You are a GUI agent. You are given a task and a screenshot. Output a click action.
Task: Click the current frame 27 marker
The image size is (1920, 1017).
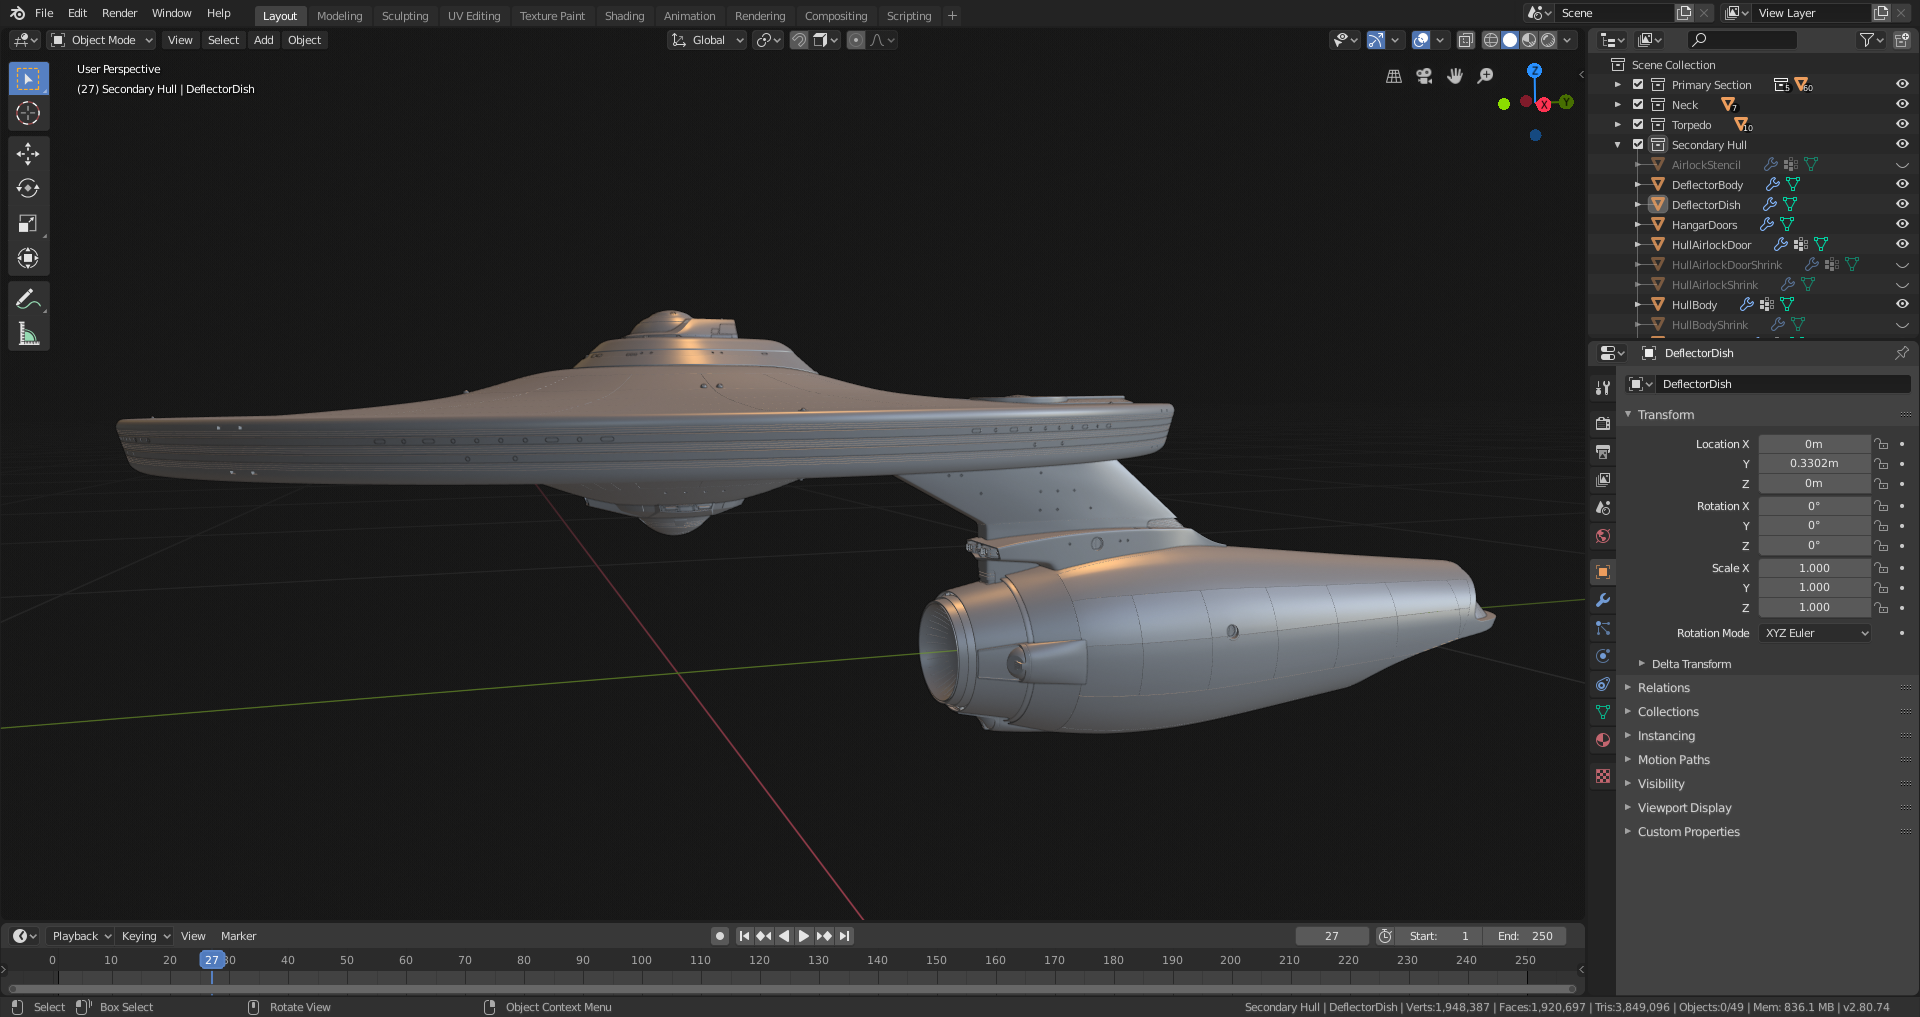212,960
